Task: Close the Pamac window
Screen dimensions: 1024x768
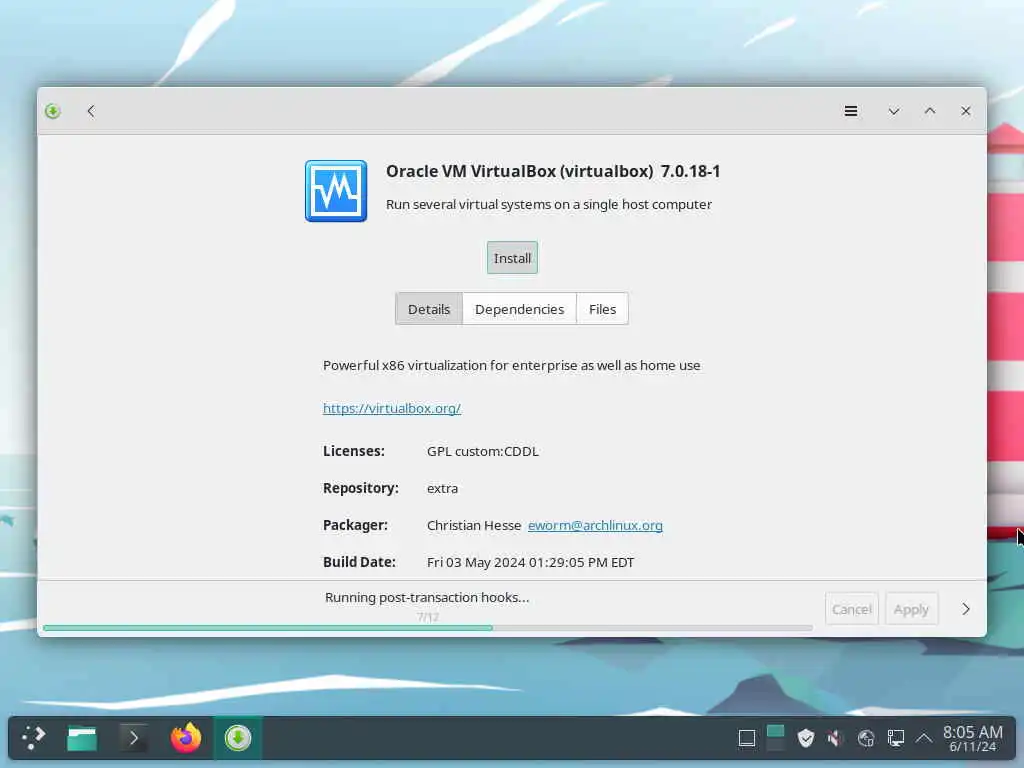Action: (x=966, y=111)
